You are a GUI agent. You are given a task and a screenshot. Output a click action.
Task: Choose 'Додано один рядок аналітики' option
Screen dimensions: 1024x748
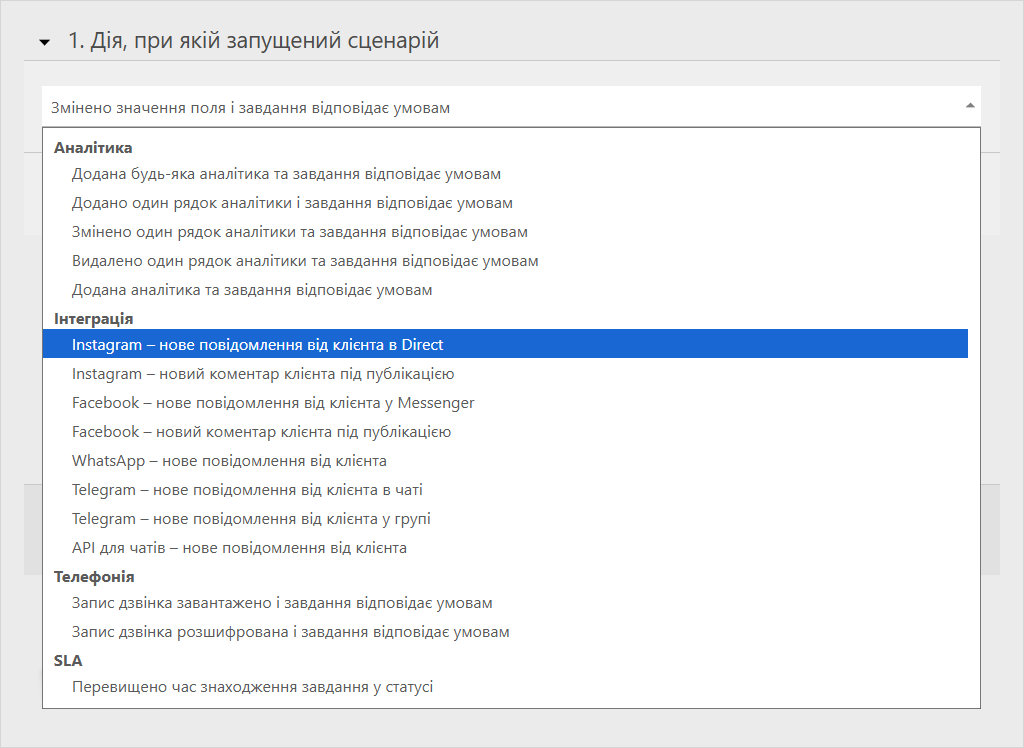292,203
